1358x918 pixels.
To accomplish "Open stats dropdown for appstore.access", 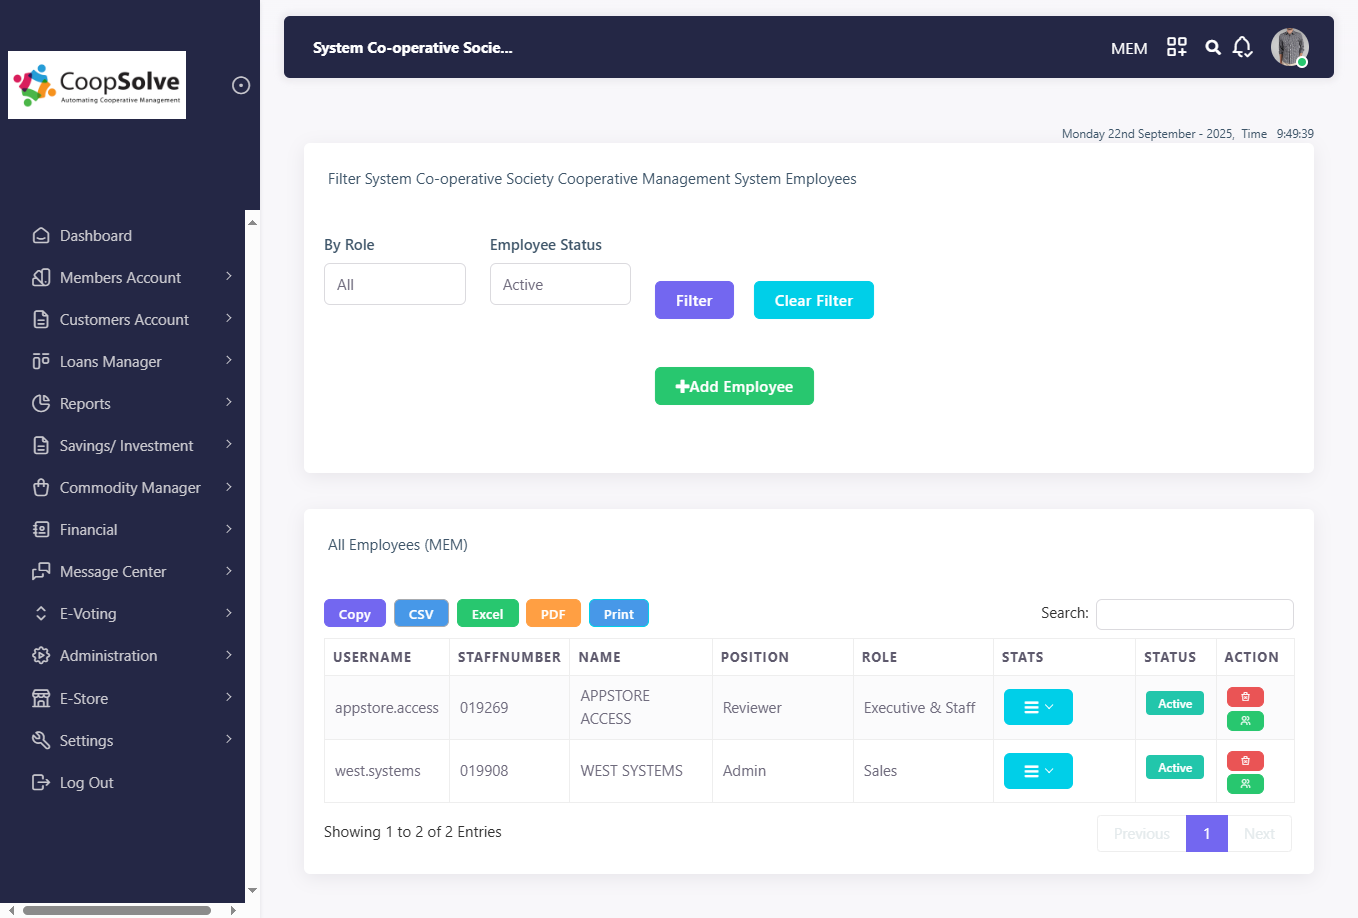I will point(1038,707).
